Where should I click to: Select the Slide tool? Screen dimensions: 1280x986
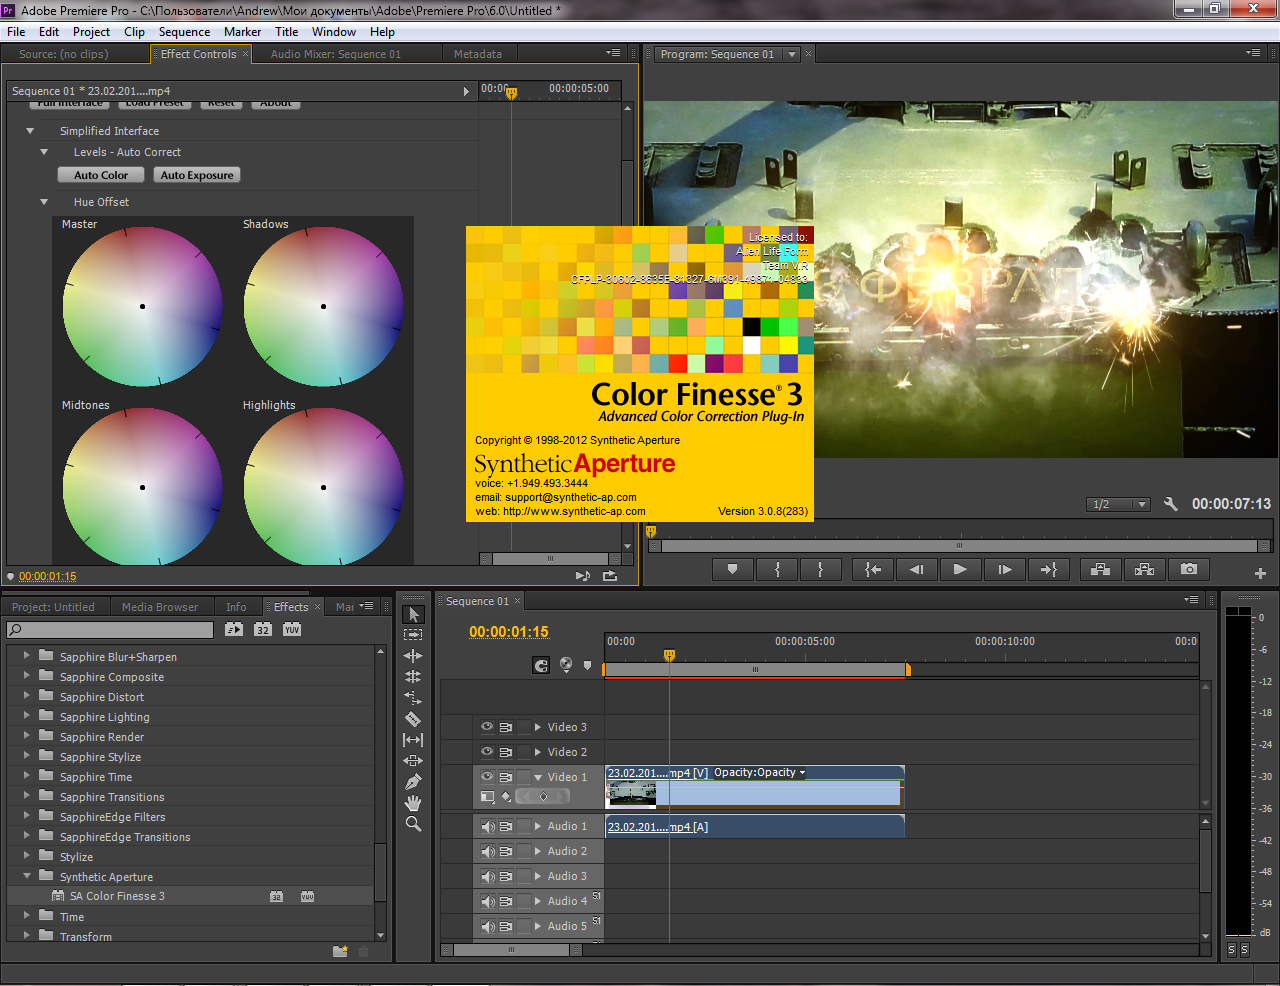pos(413,761)
